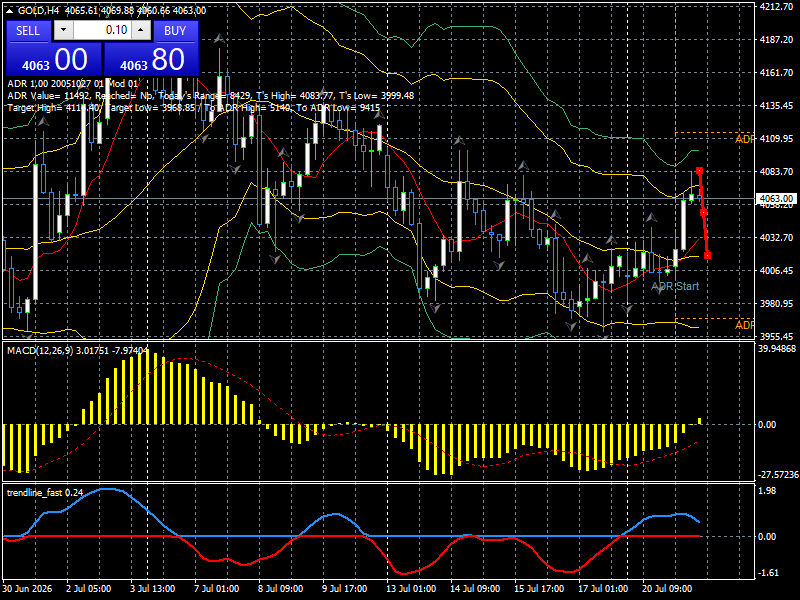
Task: Collapse one-click trading panel triangle next to GOLD,H4
Action: click(x=9, y=11)
